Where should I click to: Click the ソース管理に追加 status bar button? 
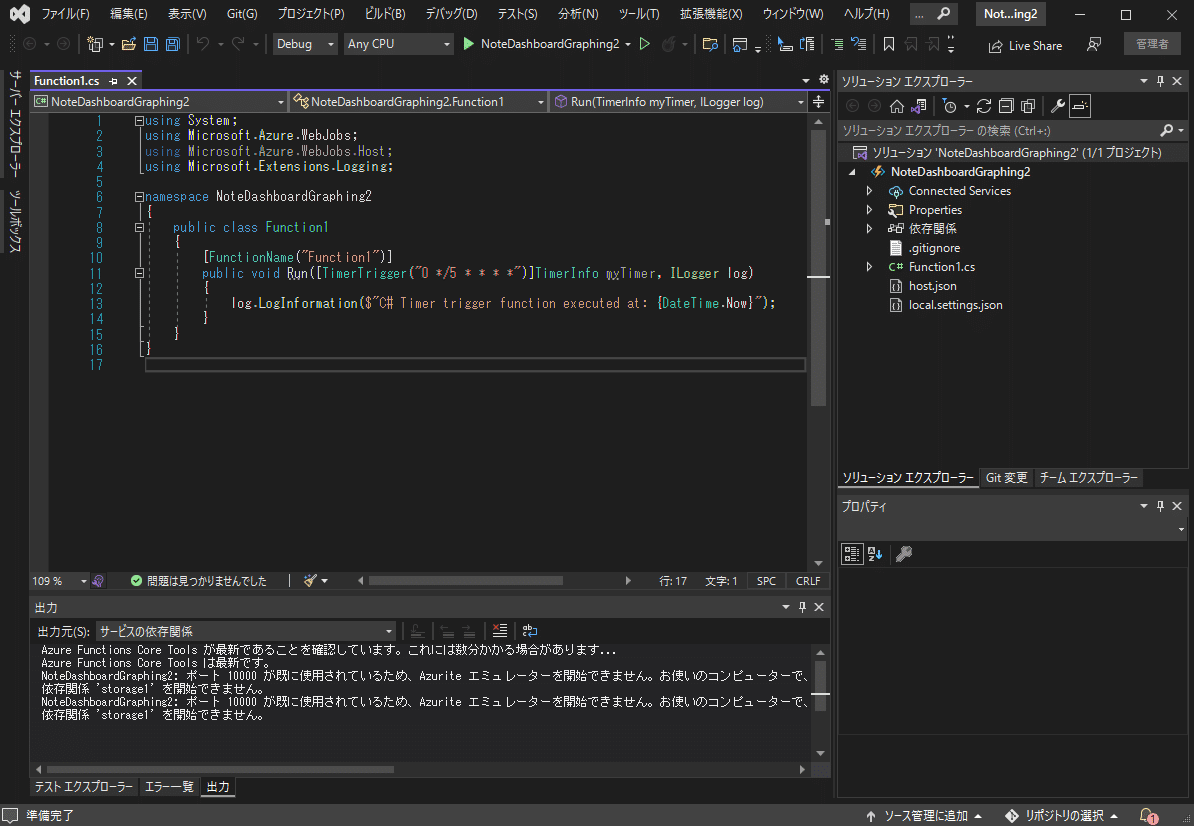tap(924, 816)
